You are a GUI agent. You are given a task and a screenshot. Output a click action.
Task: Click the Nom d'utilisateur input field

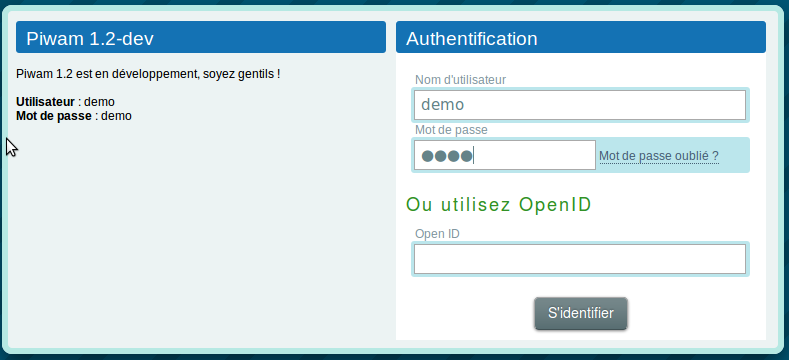580,105
